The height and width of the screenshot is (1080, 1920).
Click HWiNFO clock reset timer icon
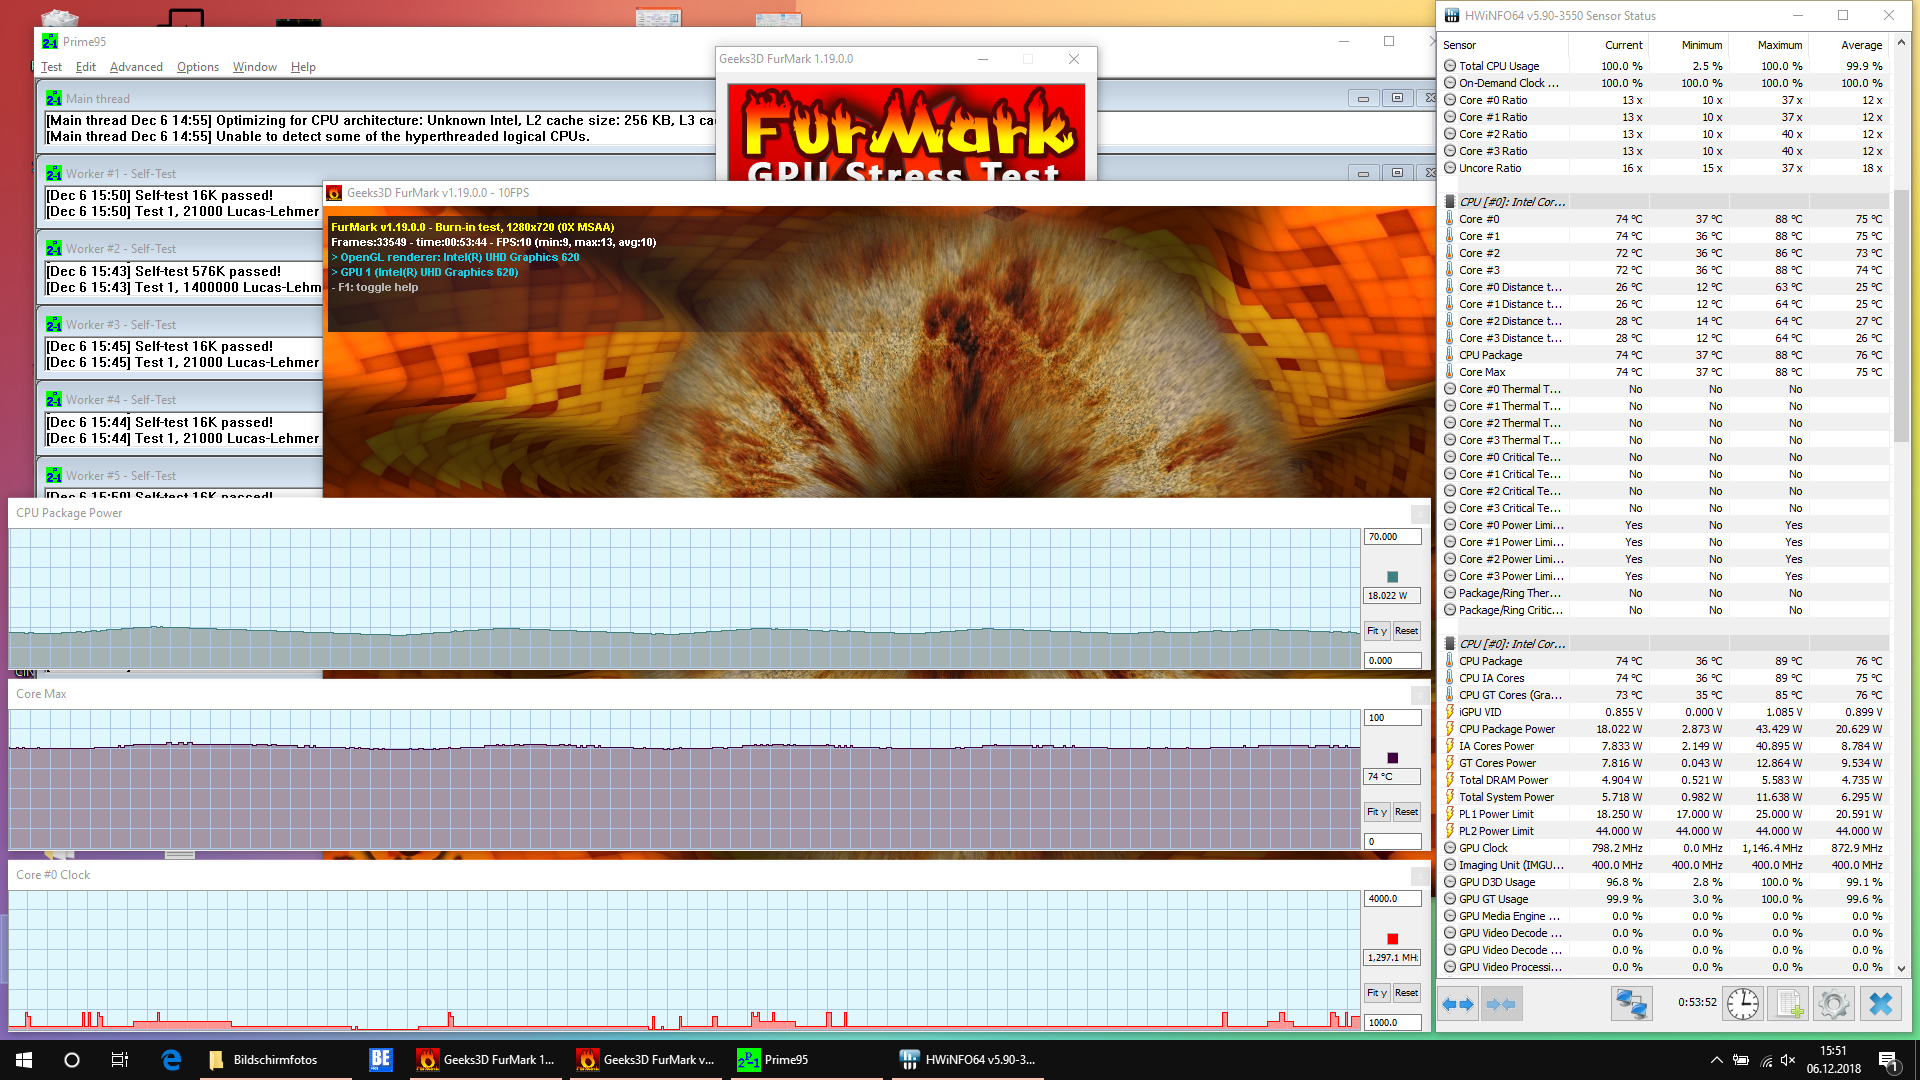click(1742, 1003)
